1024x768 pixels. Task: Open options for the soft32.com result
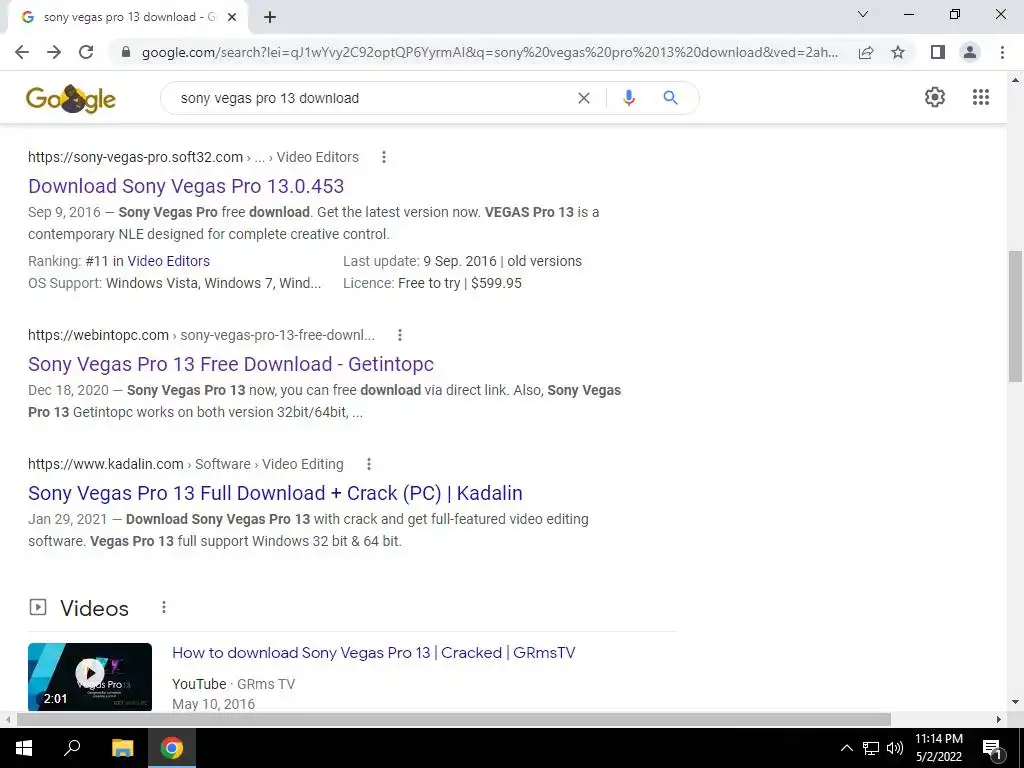point(384,157)
